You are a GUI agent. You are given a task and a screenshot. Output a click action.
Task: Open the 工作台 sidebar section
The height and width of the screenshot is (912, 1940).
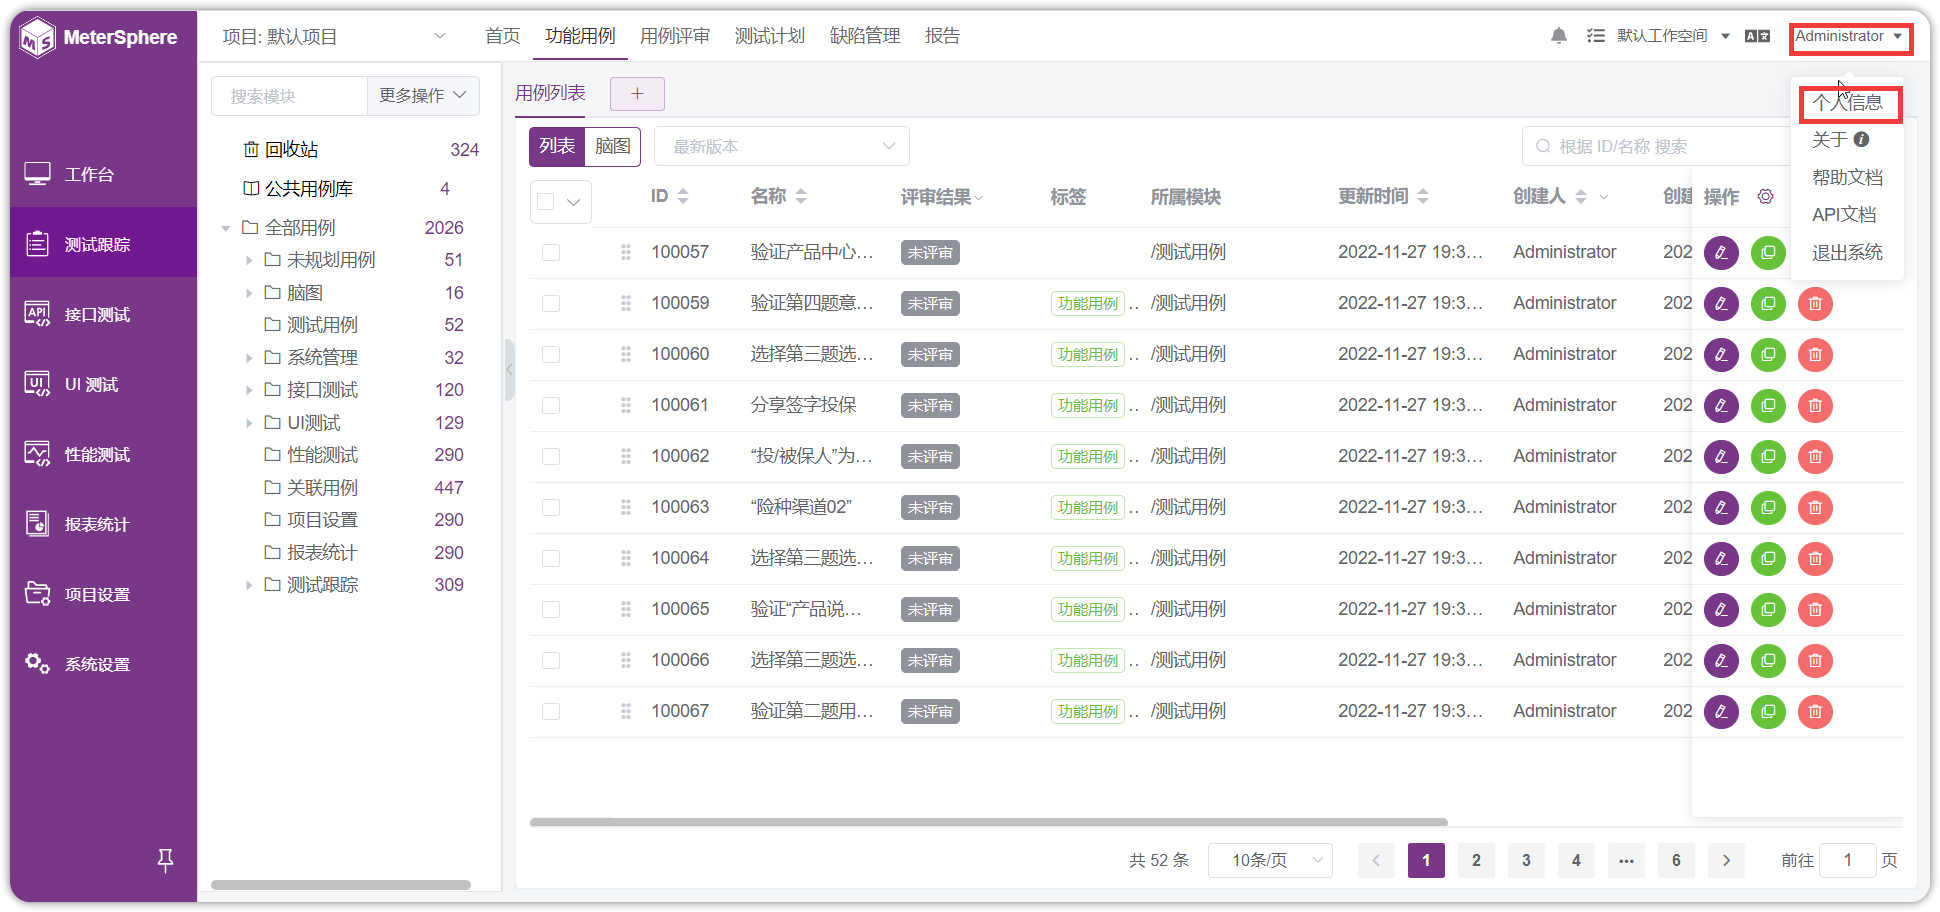(x=104, y=174)
